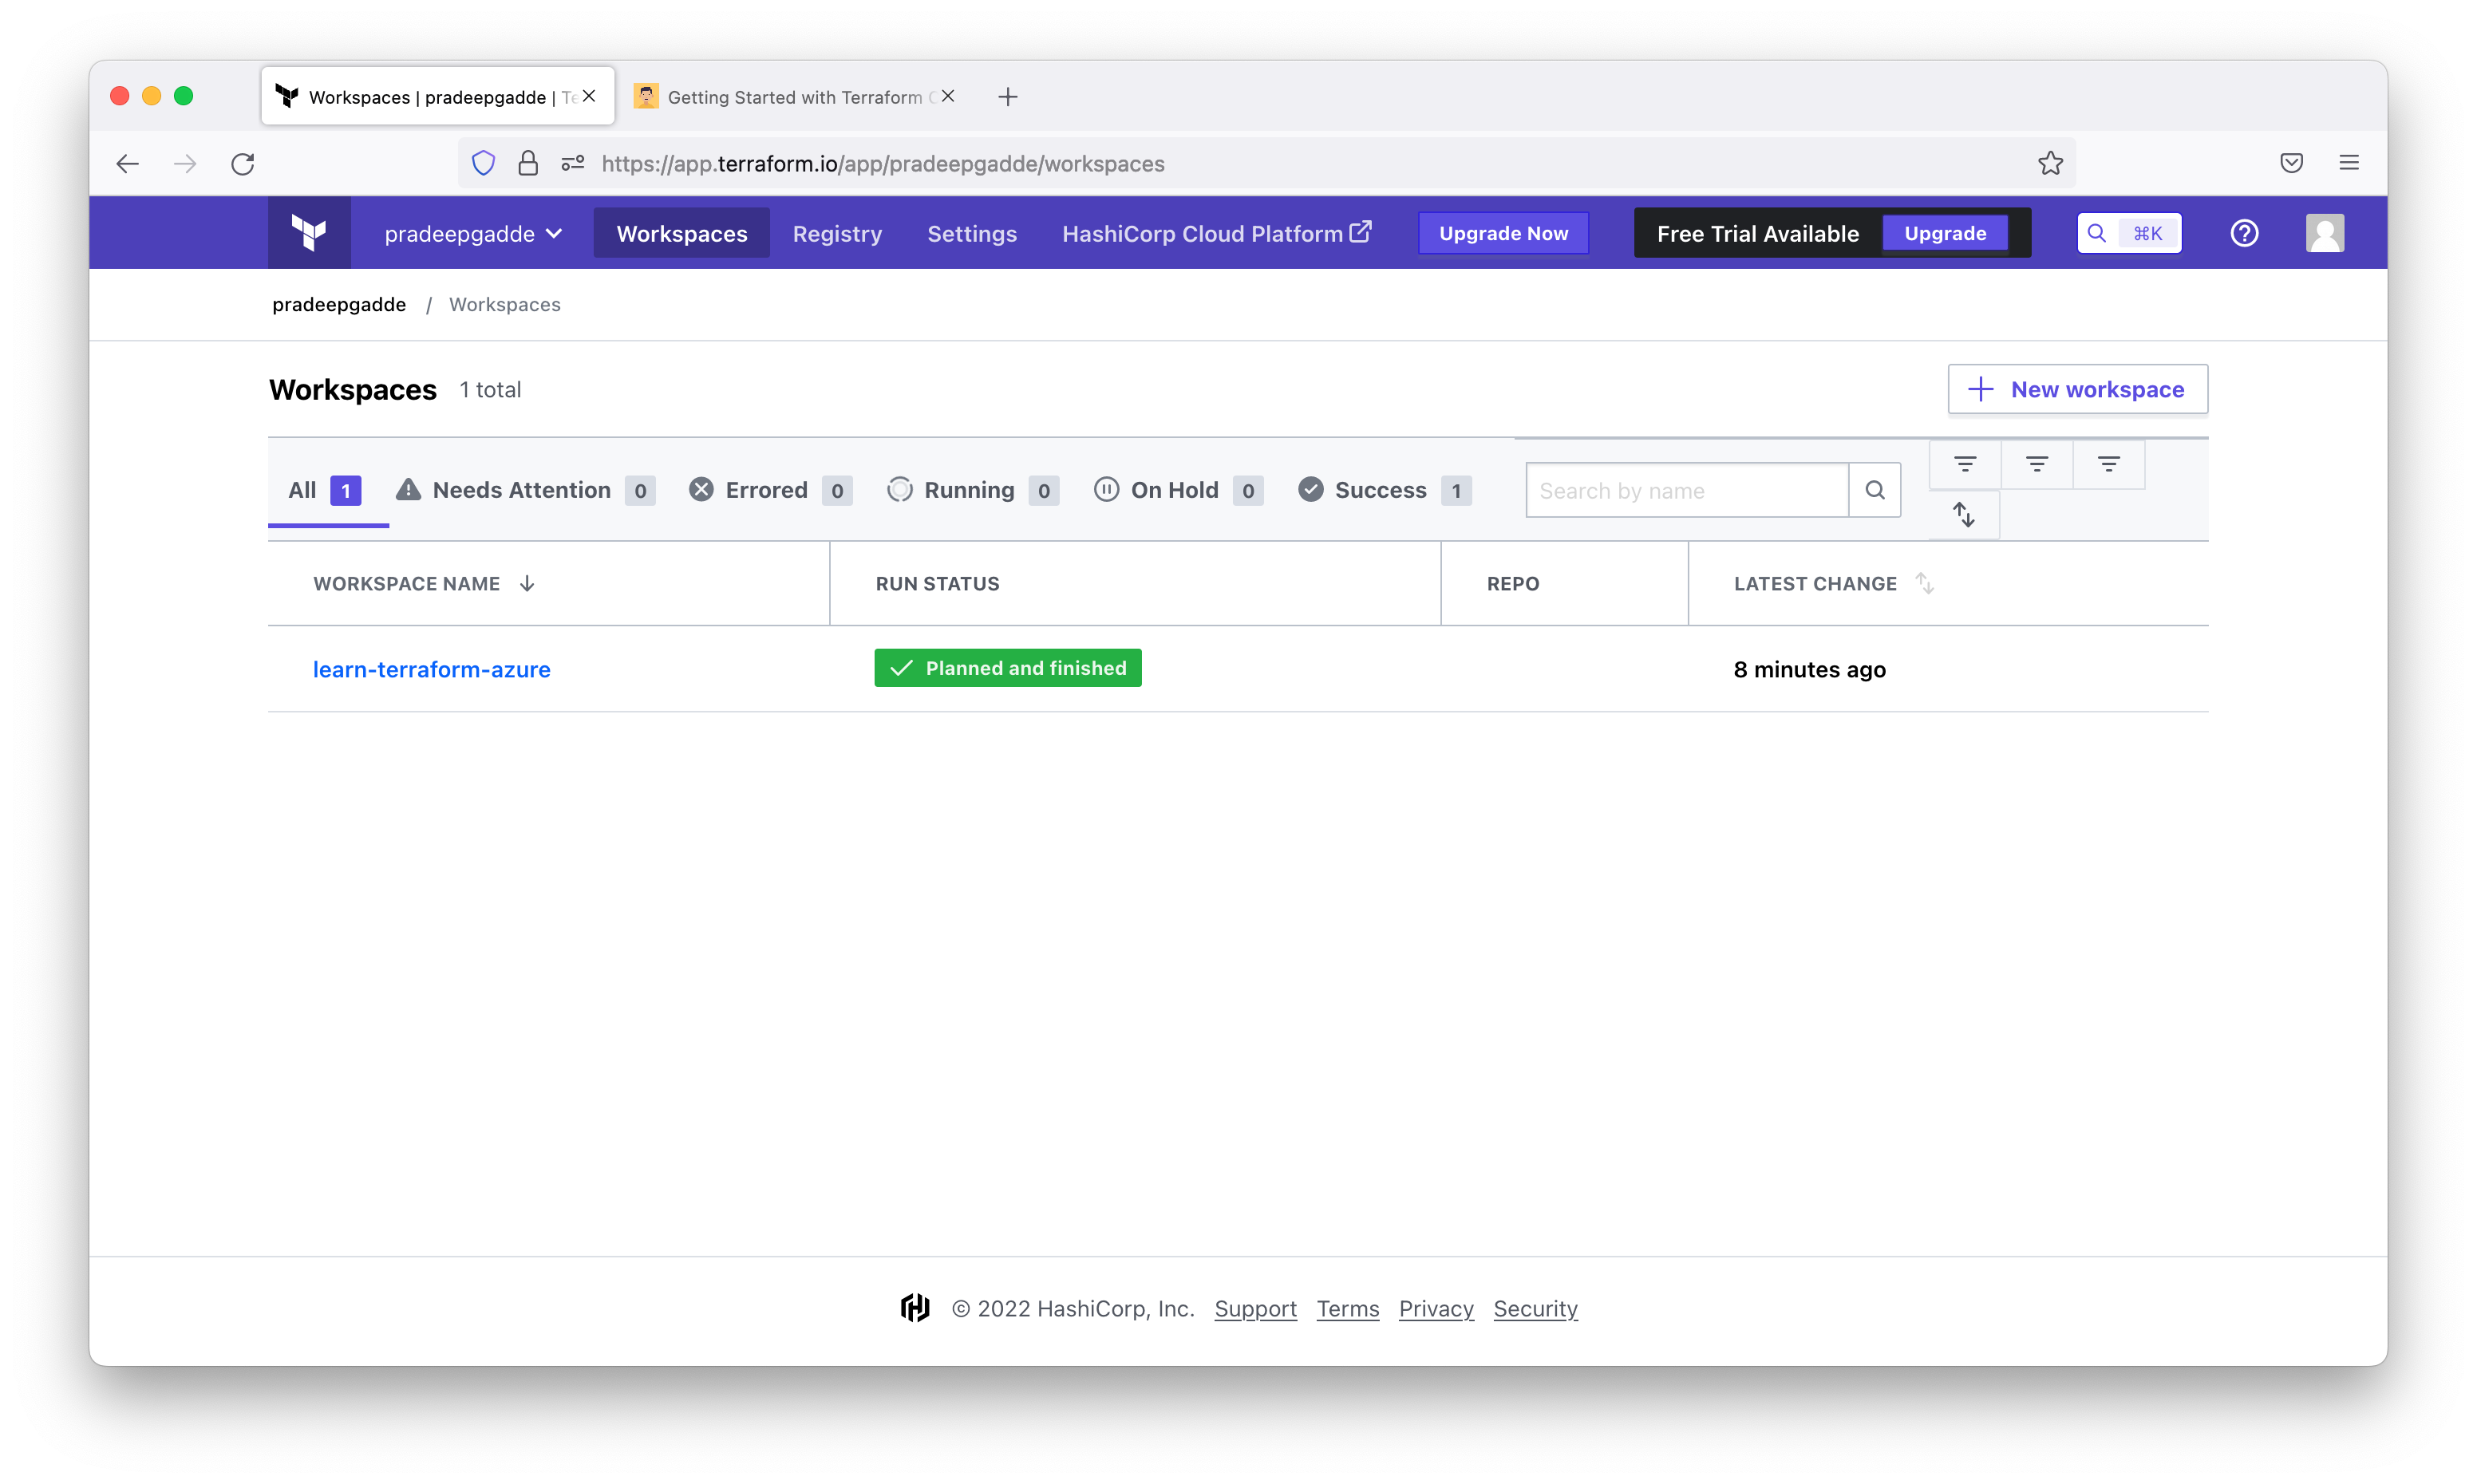
Task: Sort by the Workspace Name arrow
Action: (527, 583)
